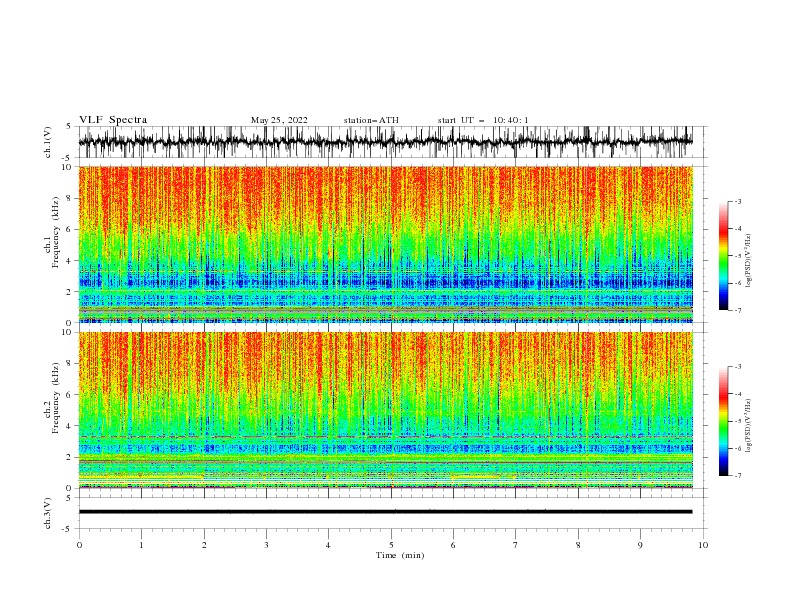
Task: Click the date "May 25, 2022"
Action: [x=279, y=120]
